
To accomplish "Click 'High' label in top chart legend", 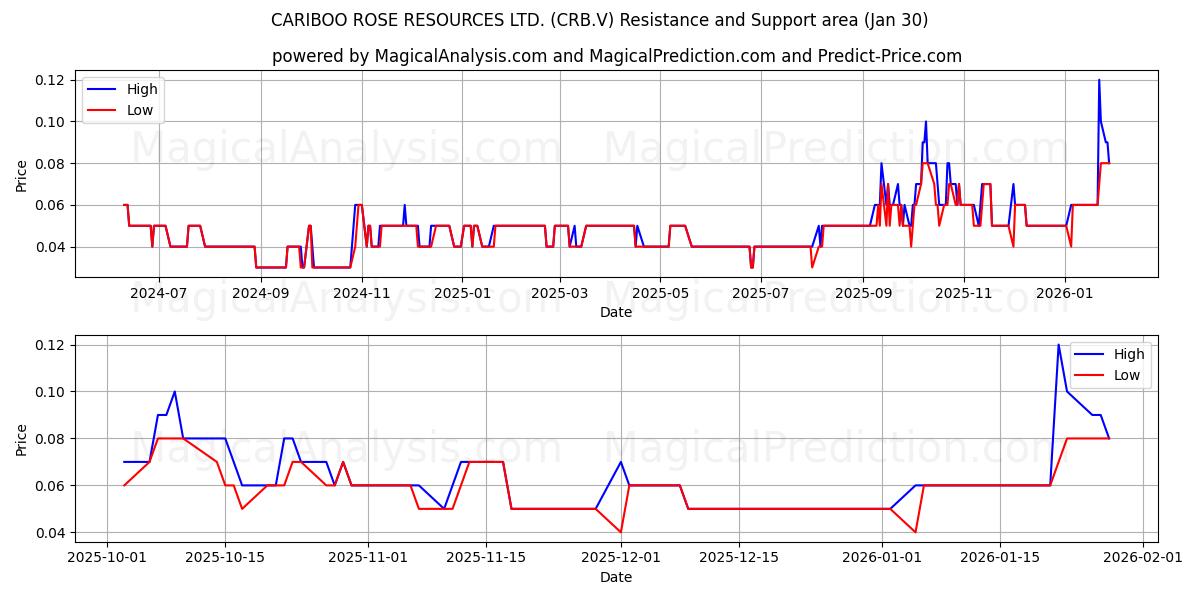I will tap(142, 89).
